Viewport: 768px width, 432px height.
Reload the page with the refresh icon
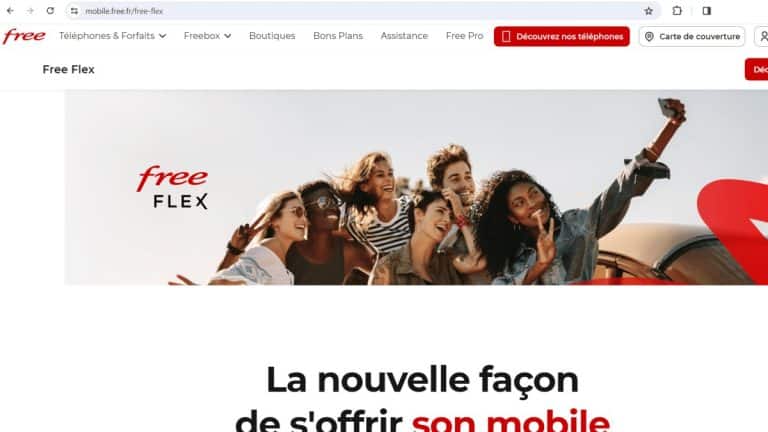point(50,11)
